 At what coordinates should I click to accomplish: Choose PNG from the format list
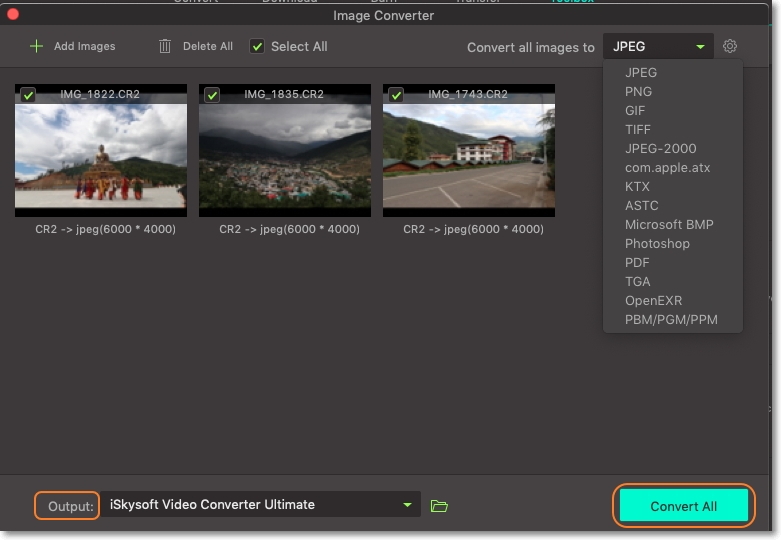638,92
